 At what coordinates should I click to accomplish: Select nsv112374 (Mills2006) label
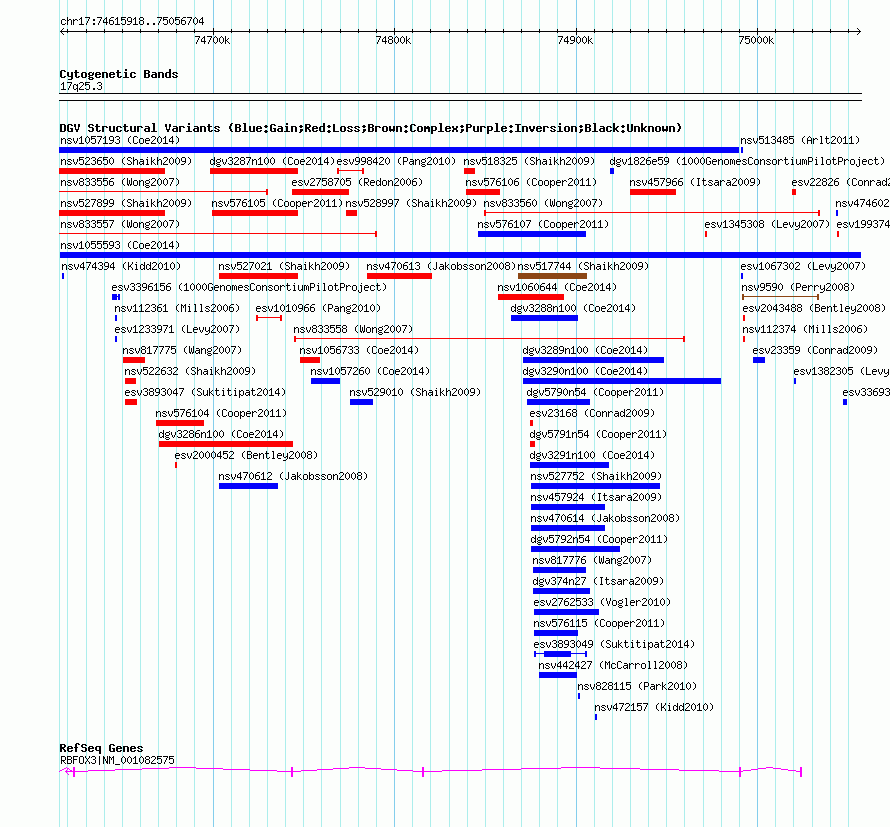tap(805, 329)
